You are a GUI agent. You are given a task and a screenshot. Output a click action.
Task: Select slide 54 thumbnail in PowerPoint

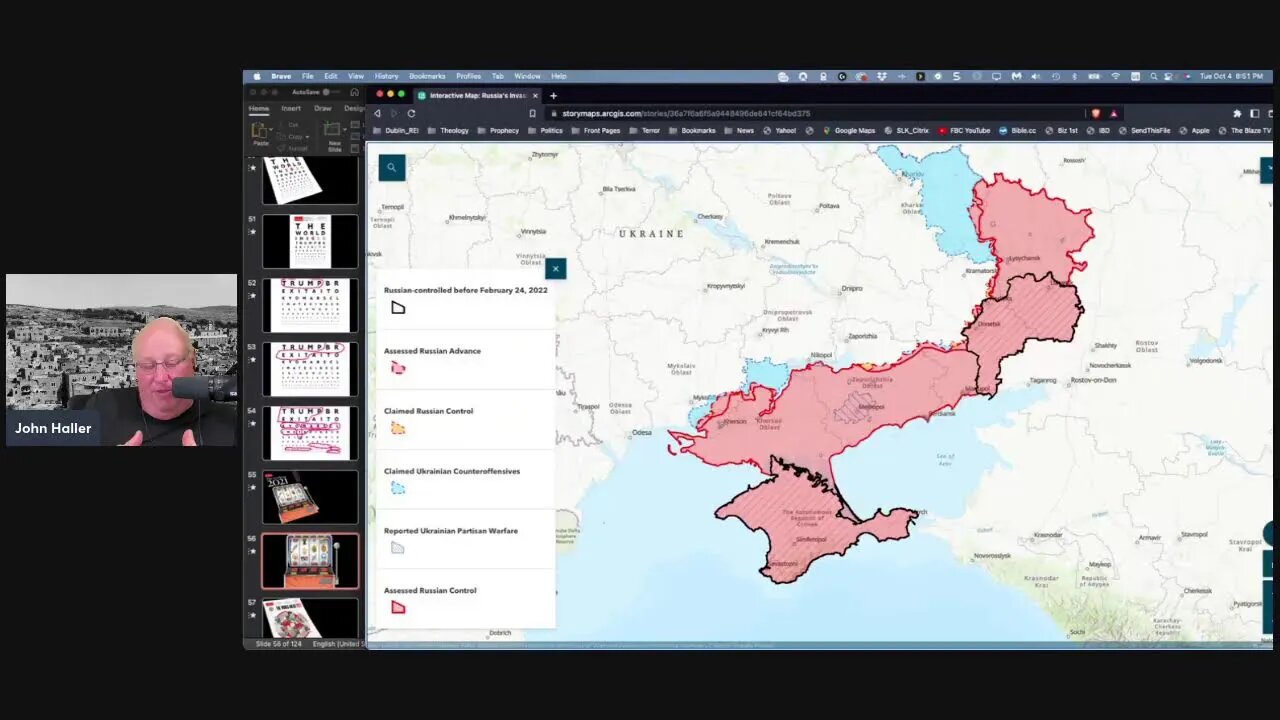coord(310,433)
